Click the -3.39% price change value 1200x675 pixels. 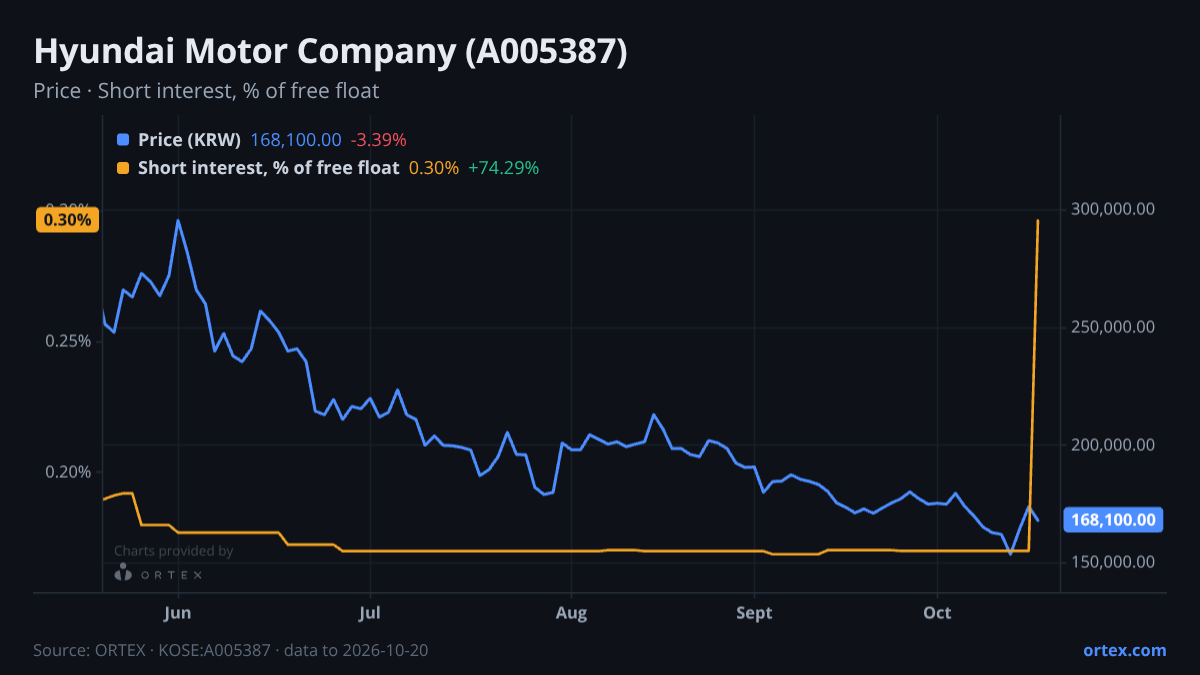point(378,140)
